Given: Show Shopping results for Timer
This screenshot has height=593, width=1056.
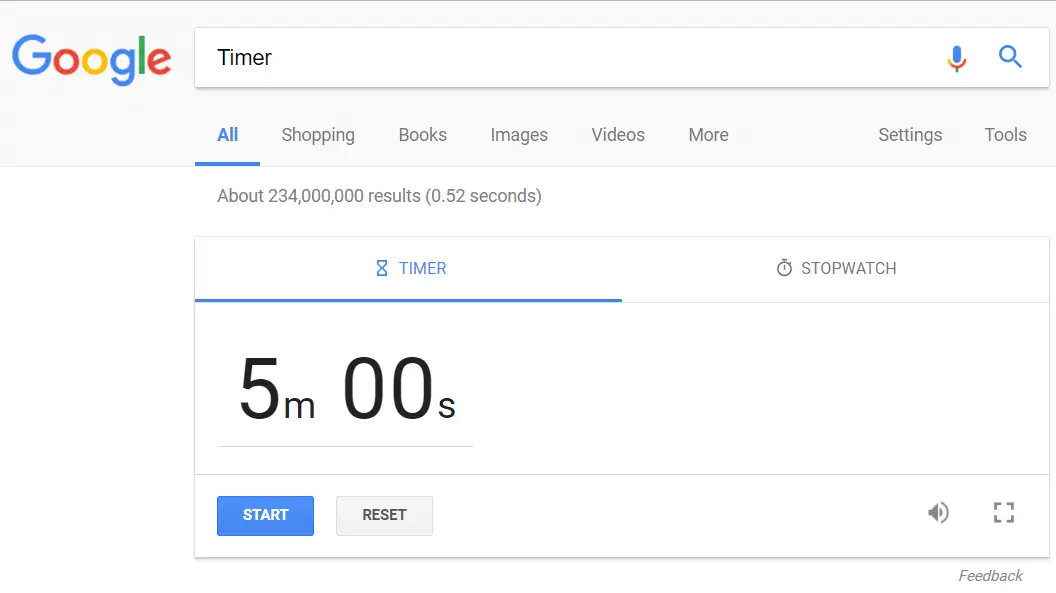Looking at the screenshot, I should pyautogui.click(x=318, y=135).
